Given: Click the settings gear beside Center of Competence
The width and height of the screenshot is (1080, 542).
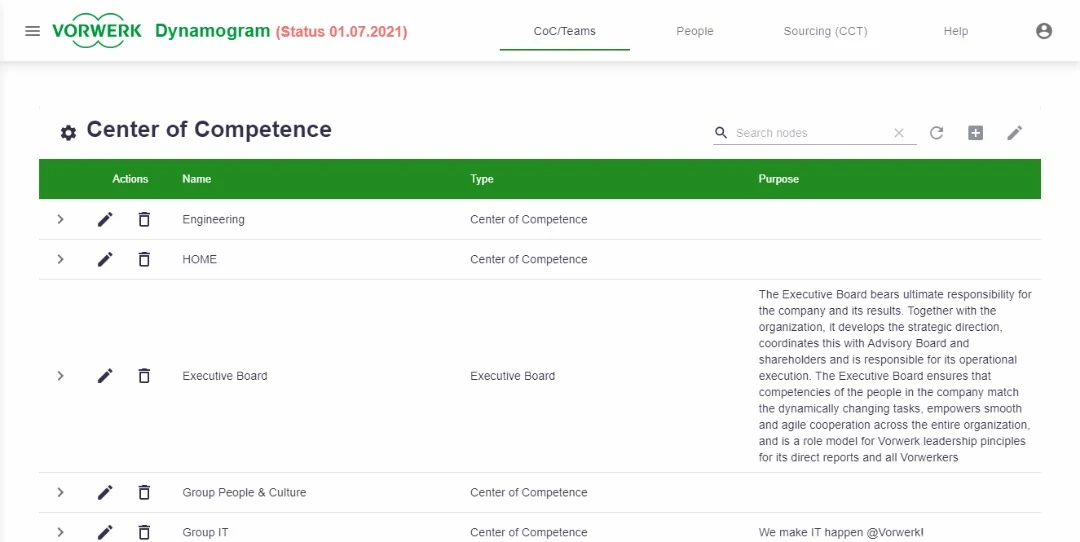Looking at the screenshot, I should pyautogui.click(x=68, y=133).
